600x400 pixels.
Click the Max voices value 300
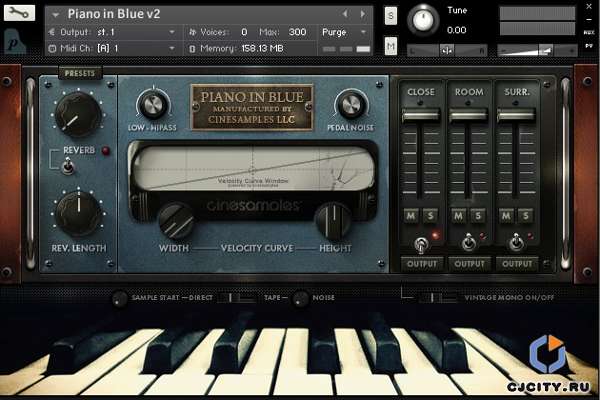coord(297,32)
